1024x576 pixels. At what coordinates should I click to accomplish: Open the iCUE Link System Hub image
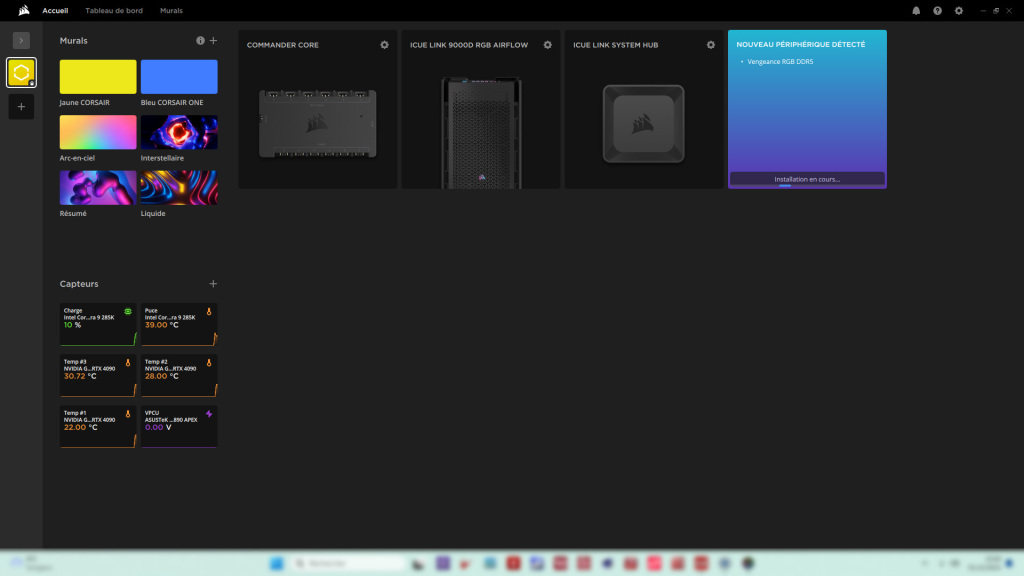pyautogui.click(x=644, y=123)
